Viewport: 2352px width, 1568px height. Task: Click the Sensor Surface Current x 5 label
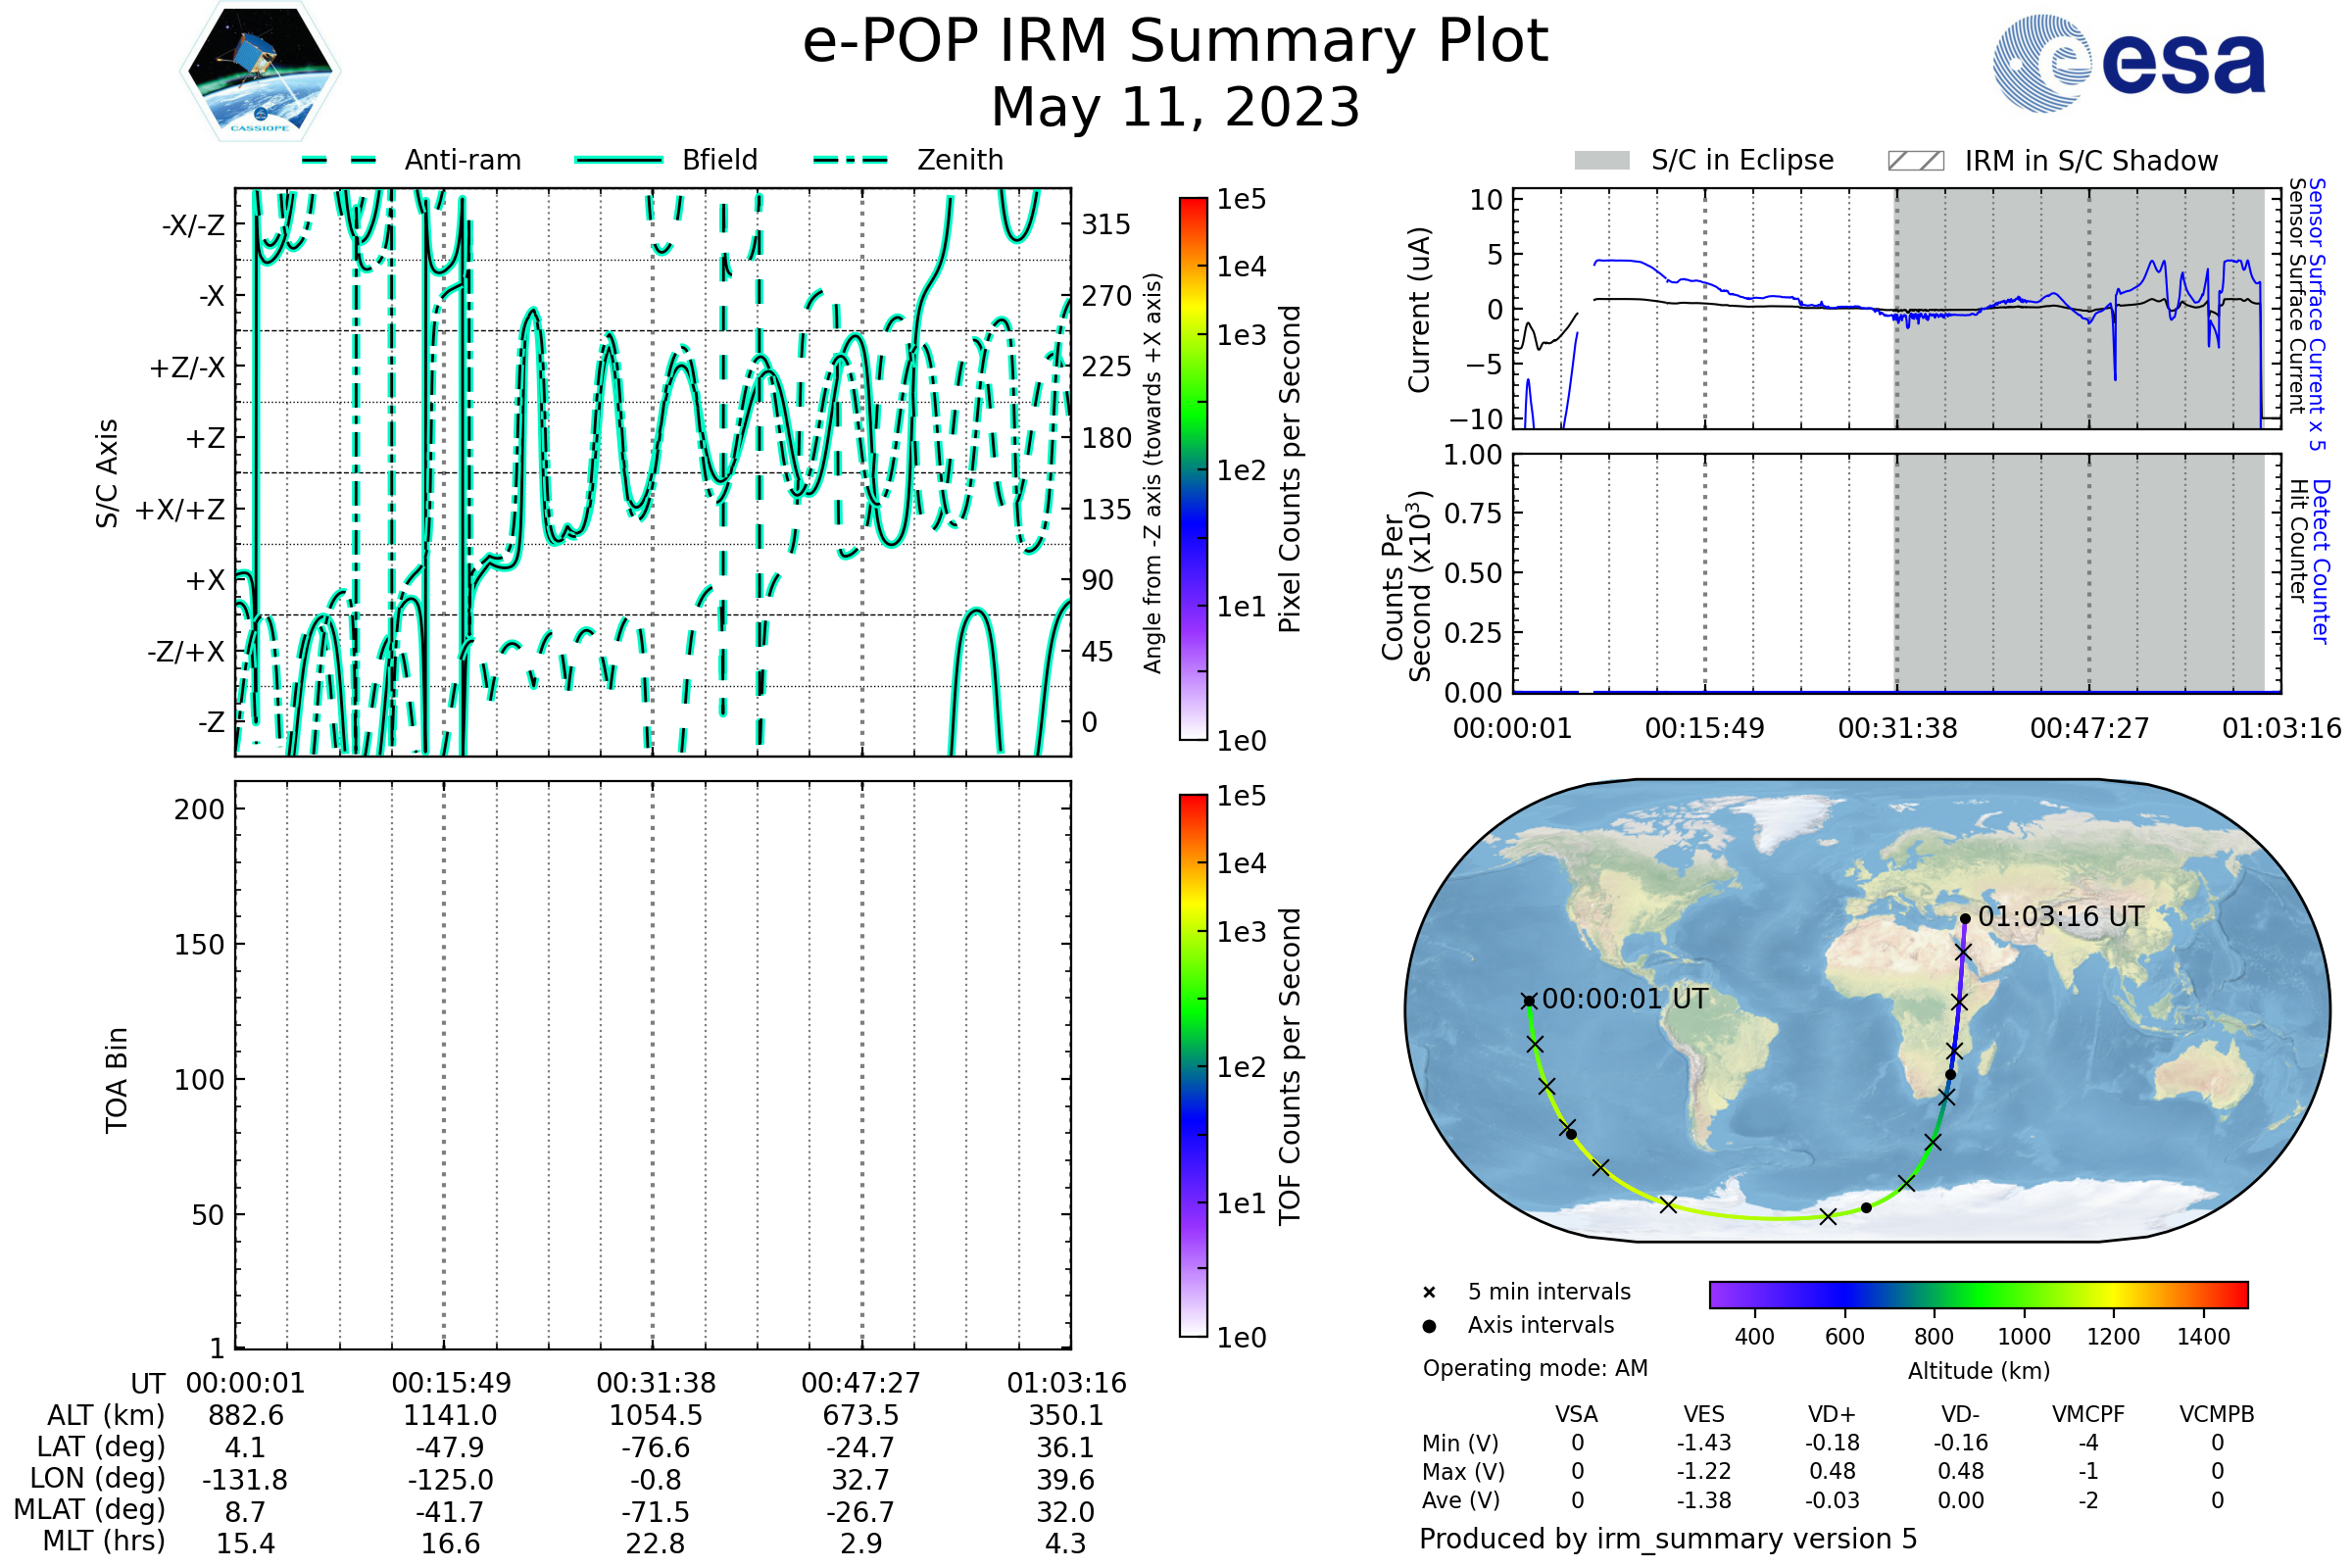click(x=2317, y=314)
